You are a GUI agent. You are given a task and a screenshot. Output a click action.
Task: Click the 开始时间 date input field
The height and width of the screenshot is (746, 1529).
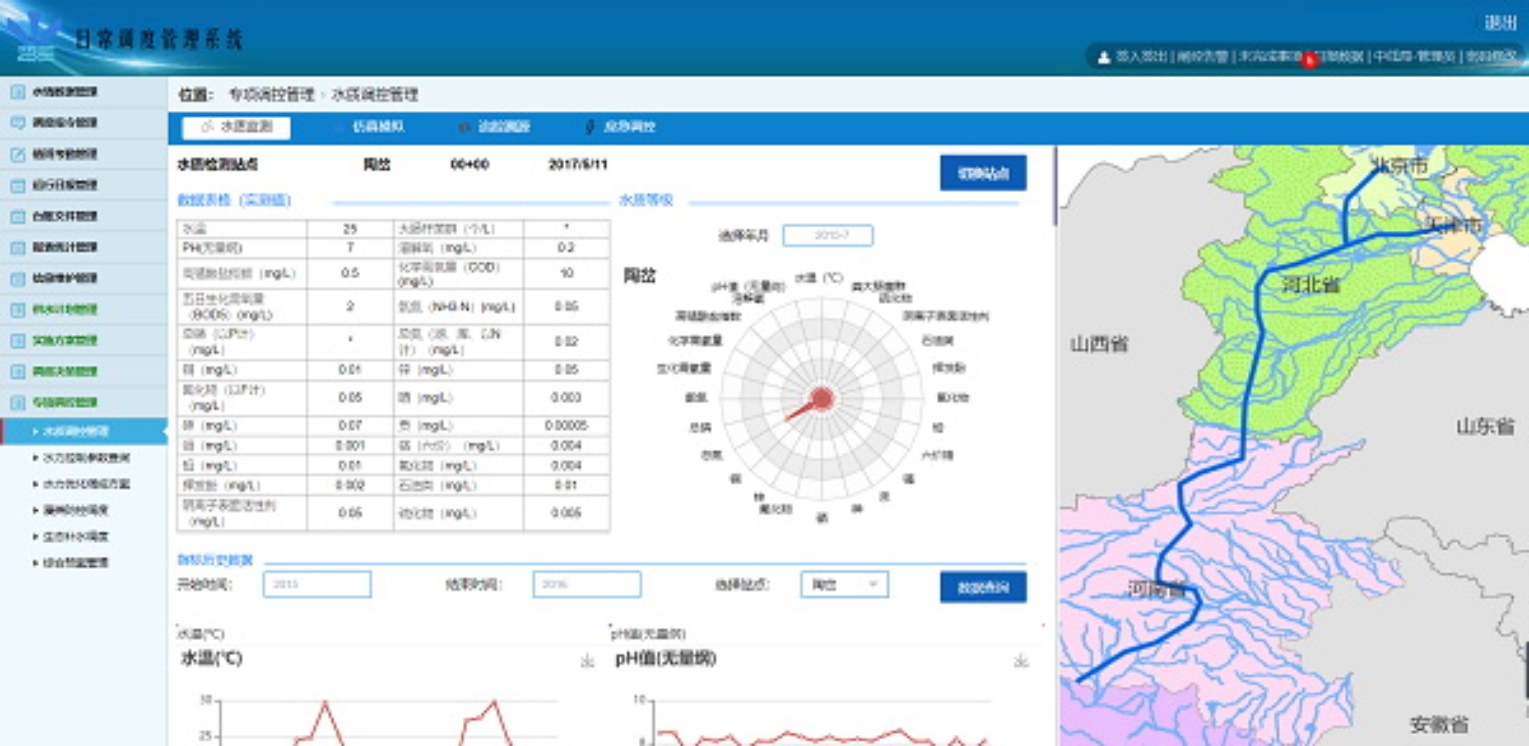coord(317,585)
